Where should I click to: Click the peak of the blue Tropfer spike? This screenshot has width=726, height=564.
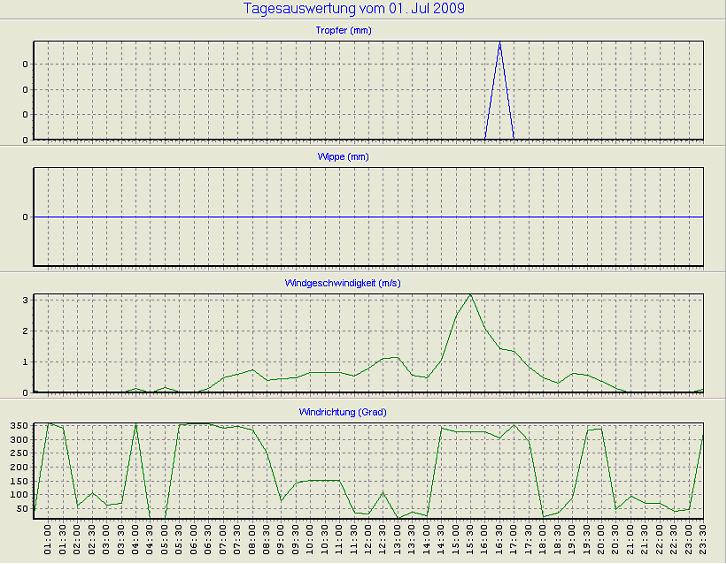click(500, 42)
